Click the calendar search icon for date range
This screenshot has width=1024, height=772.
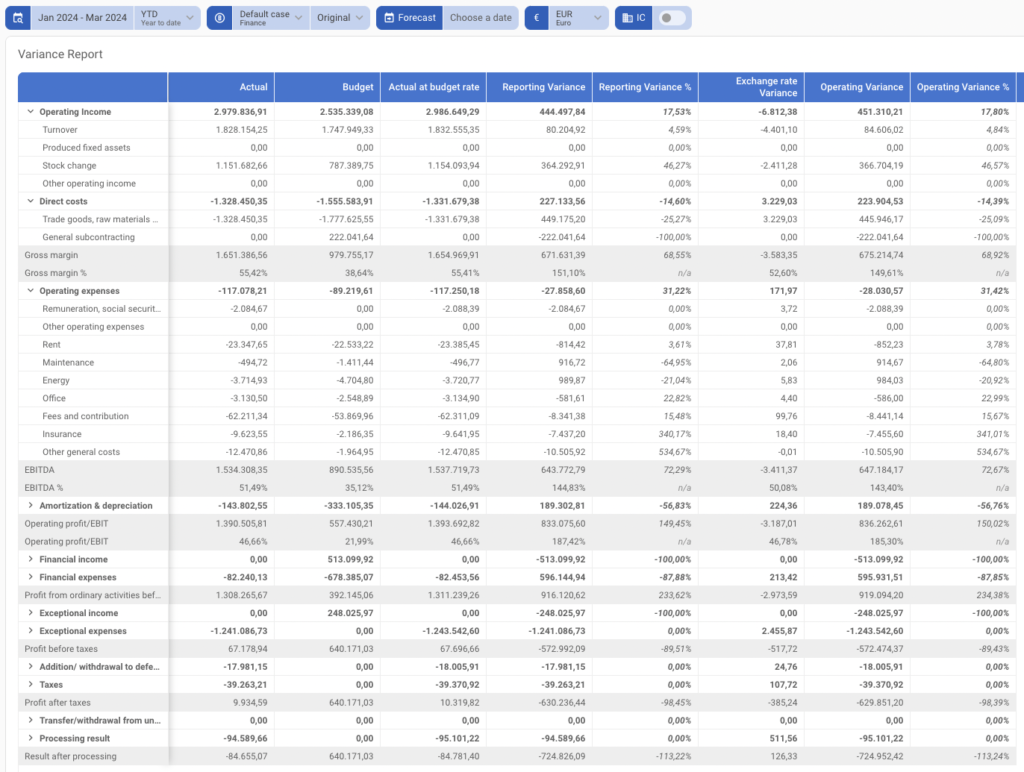(19, 18)
